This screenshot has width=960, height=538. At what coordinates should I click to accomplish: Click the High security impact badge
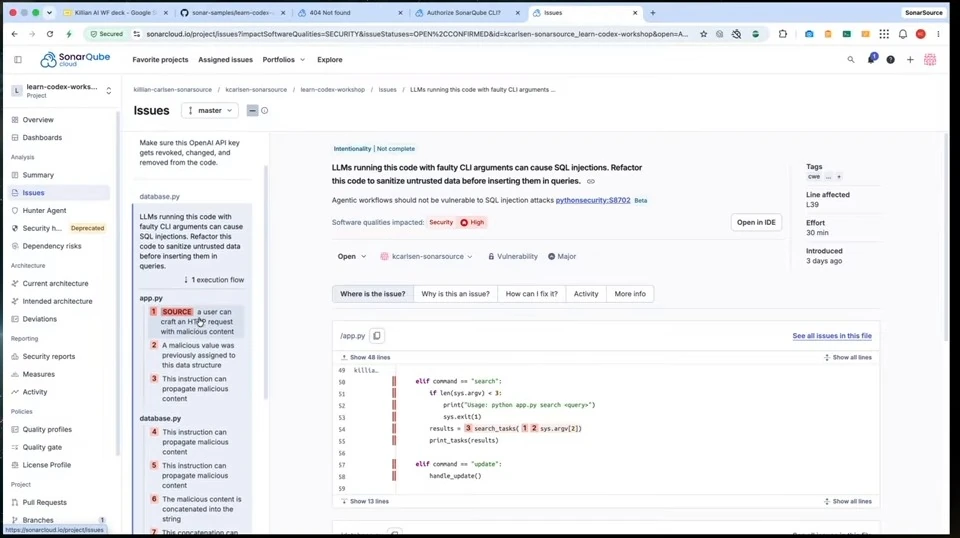(472, 223)
